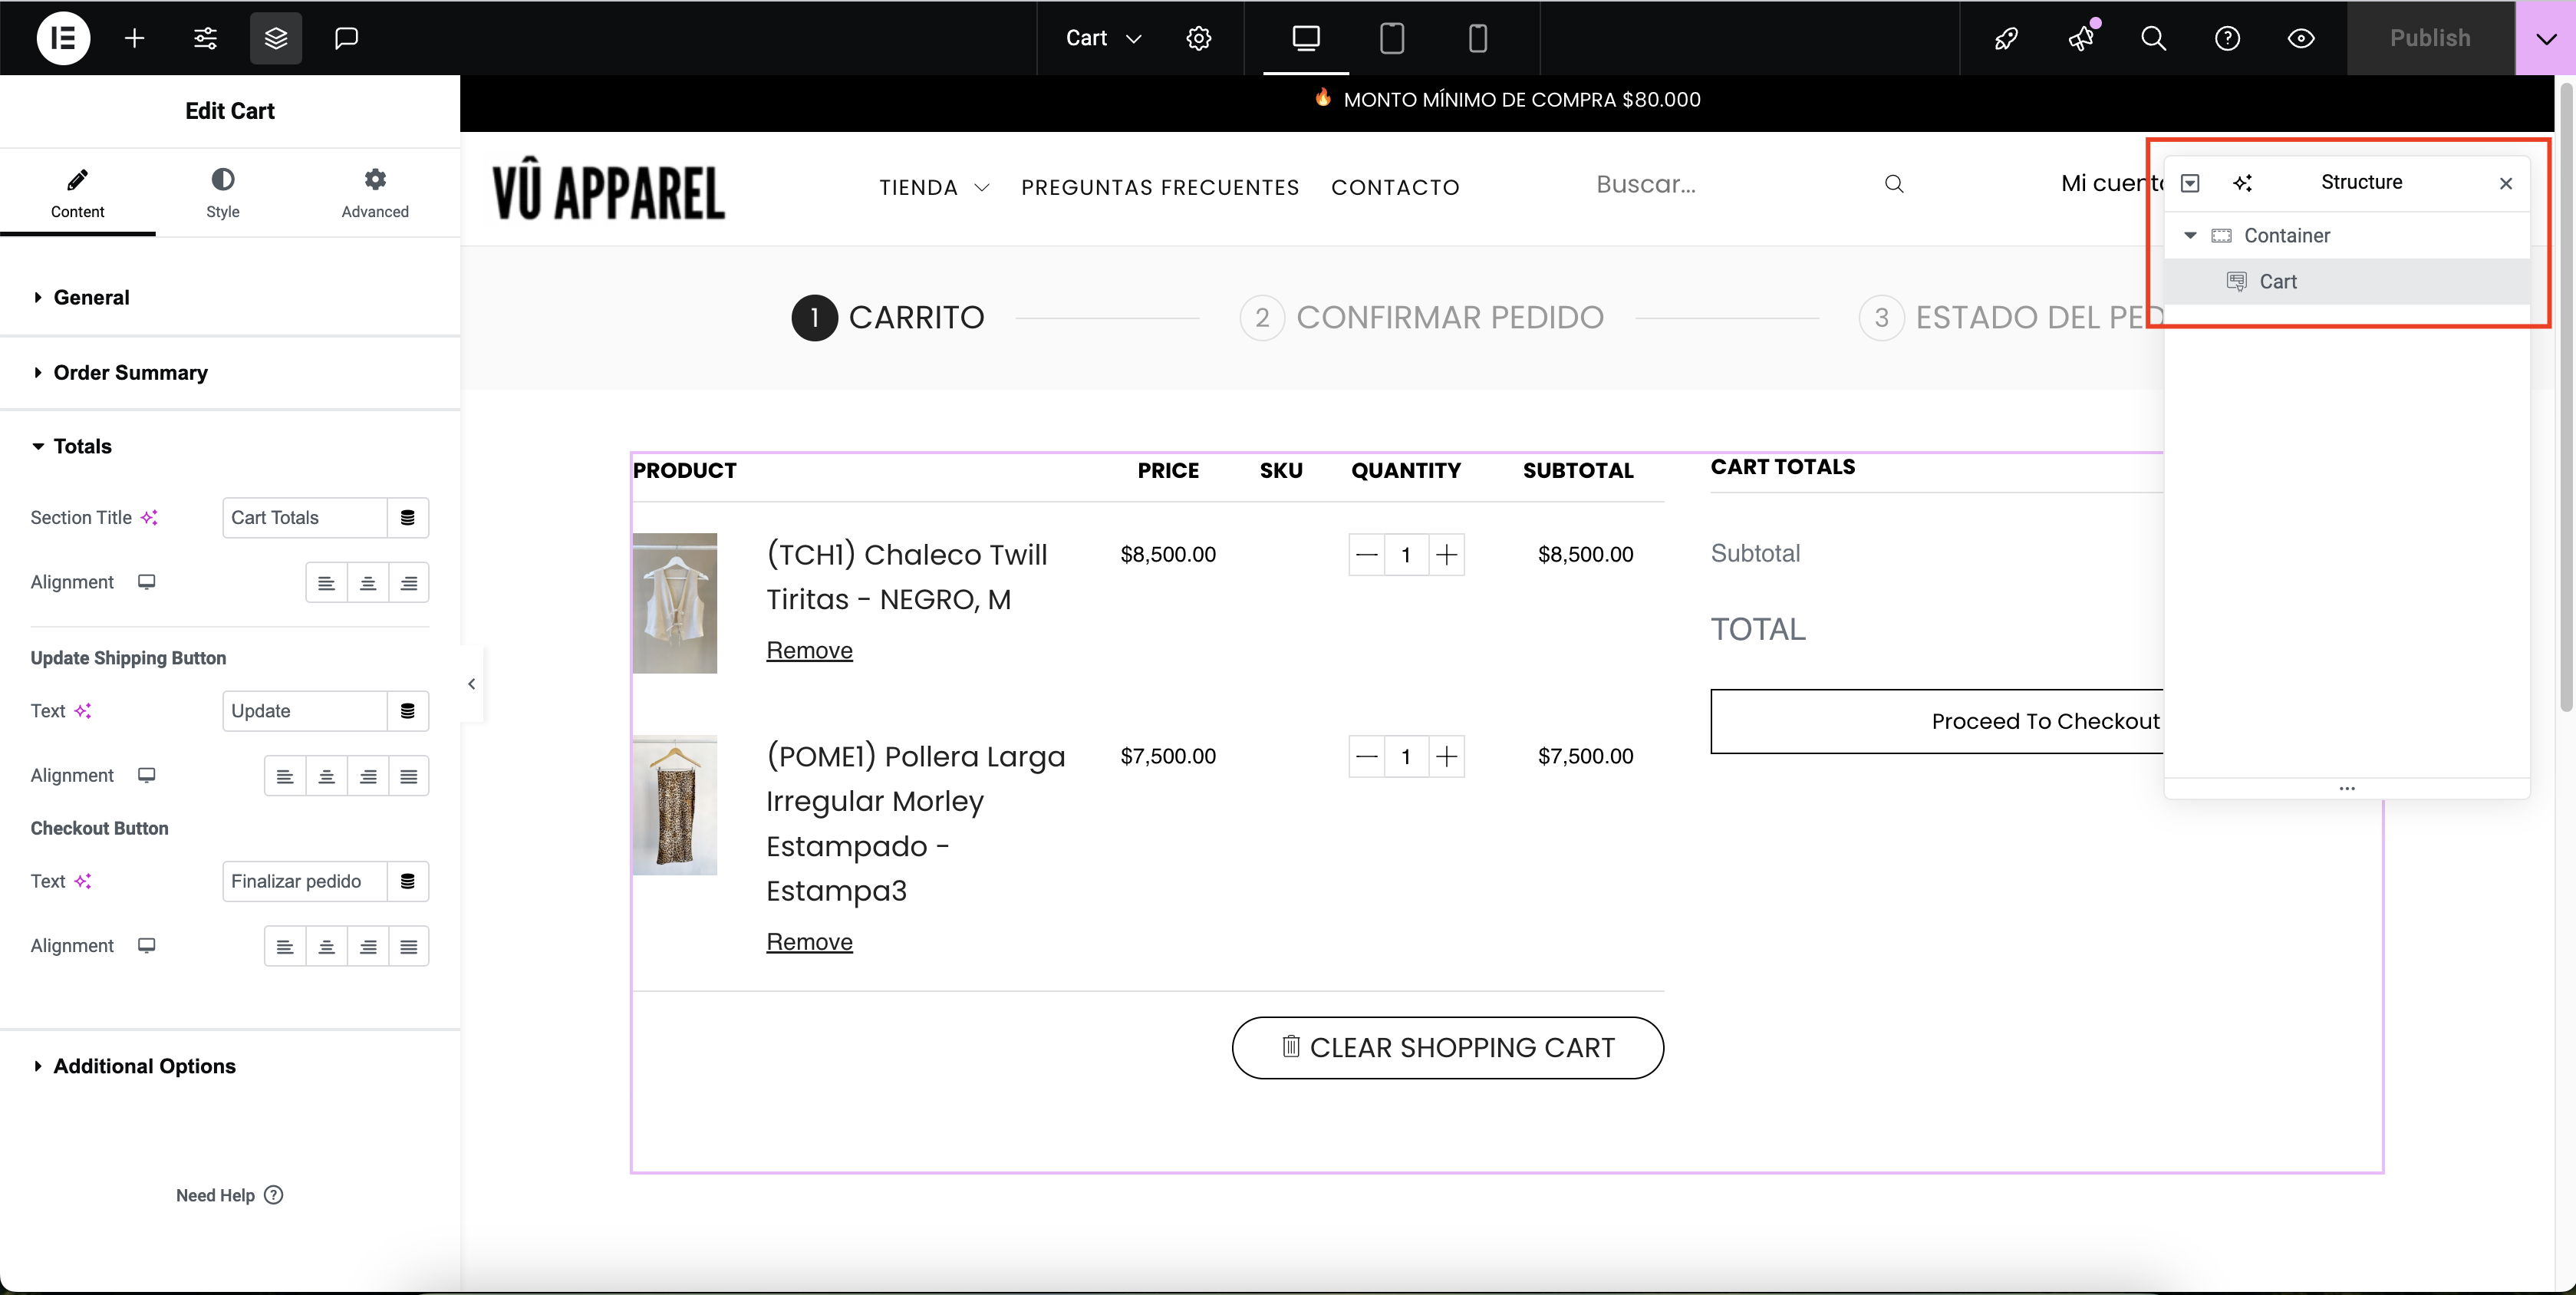Open dynamic tags for Update text
This screenshot has height=1295, width=2576.
pyautogui.click(x=408, y=711)
